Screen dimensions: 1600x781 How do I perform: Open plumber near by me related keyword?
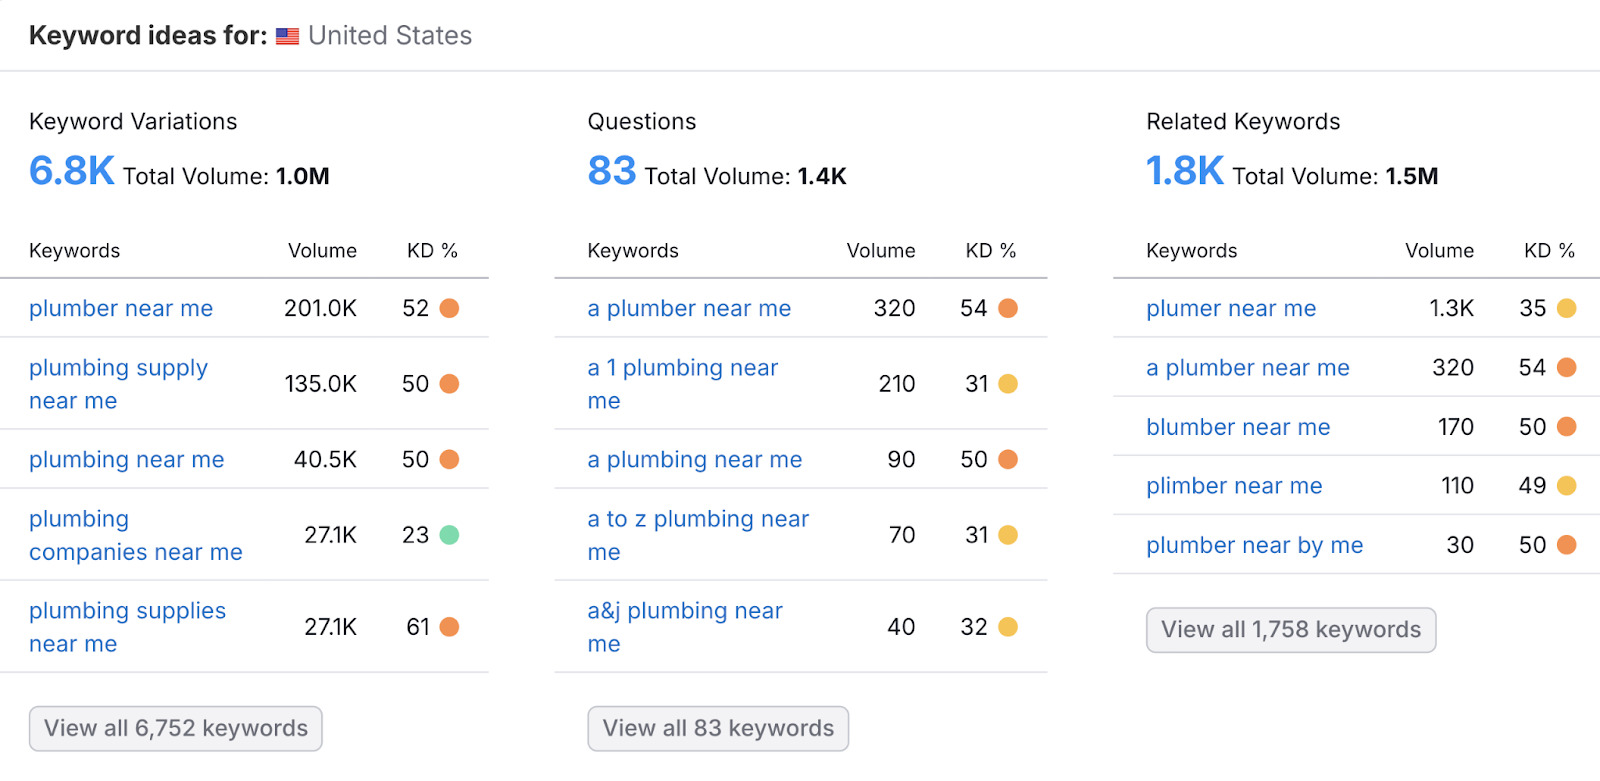click(x=1254, y=545)
